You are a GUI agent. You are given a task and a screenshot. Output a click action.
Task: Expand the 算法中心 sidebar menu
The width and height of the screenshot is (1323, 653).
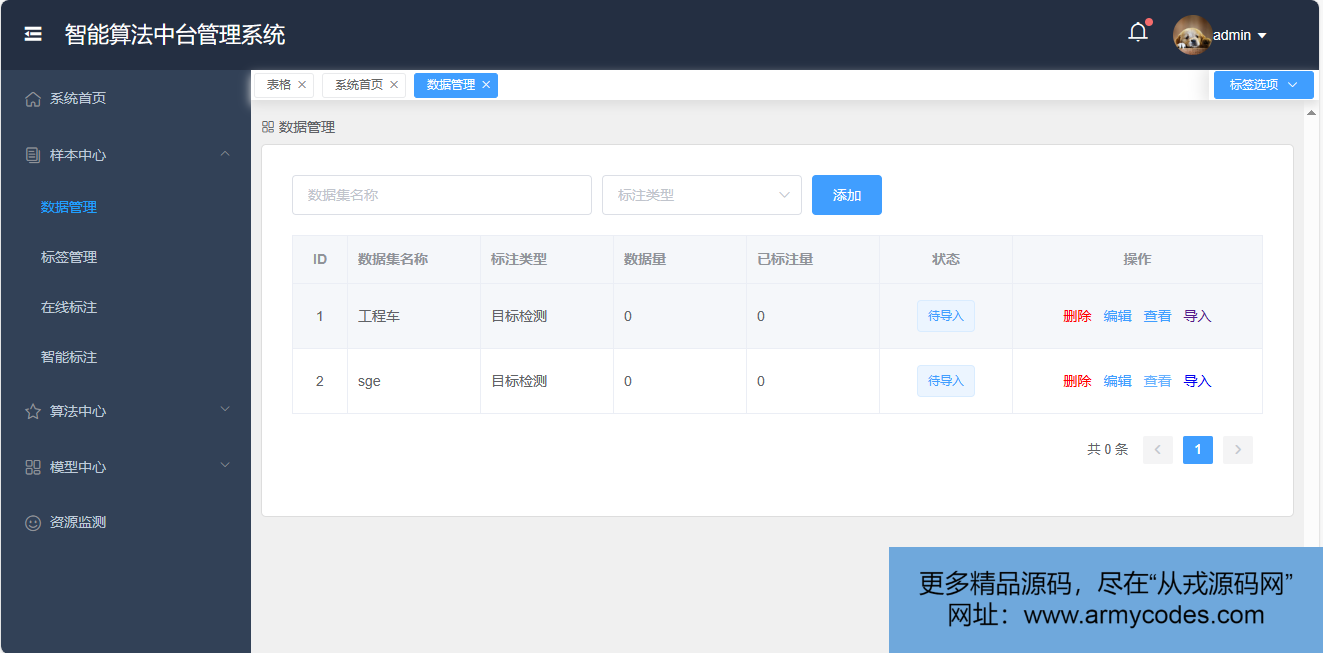(125, 411)
